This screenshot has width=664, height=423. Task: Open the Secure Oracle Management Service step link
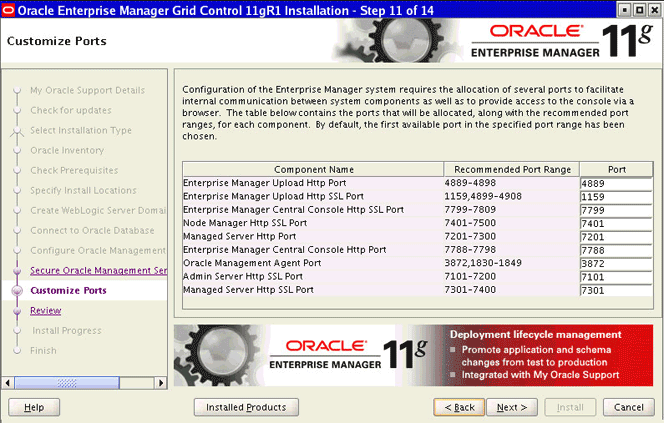[98, 271]
